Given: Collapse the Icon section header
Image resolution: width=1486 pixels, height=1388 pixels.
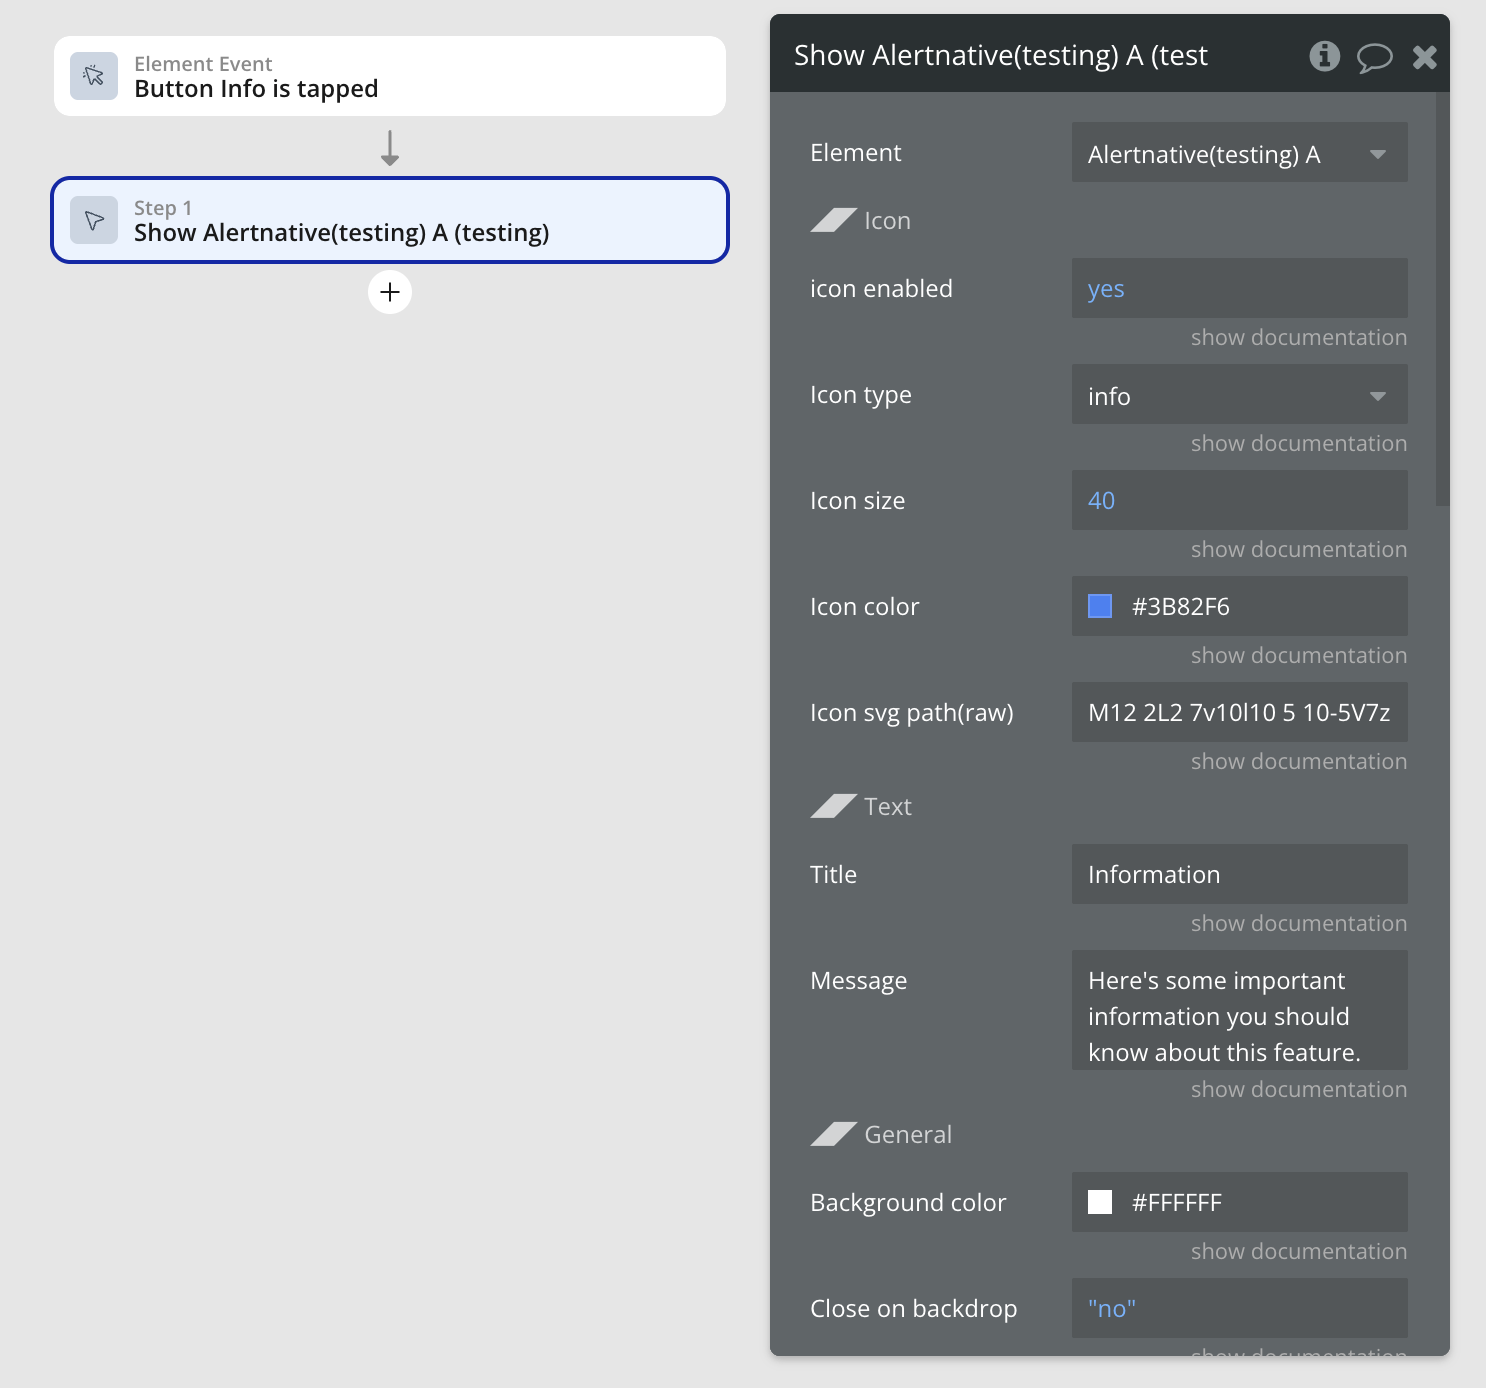Looking at the screenshot, I should tap(833, 220).
